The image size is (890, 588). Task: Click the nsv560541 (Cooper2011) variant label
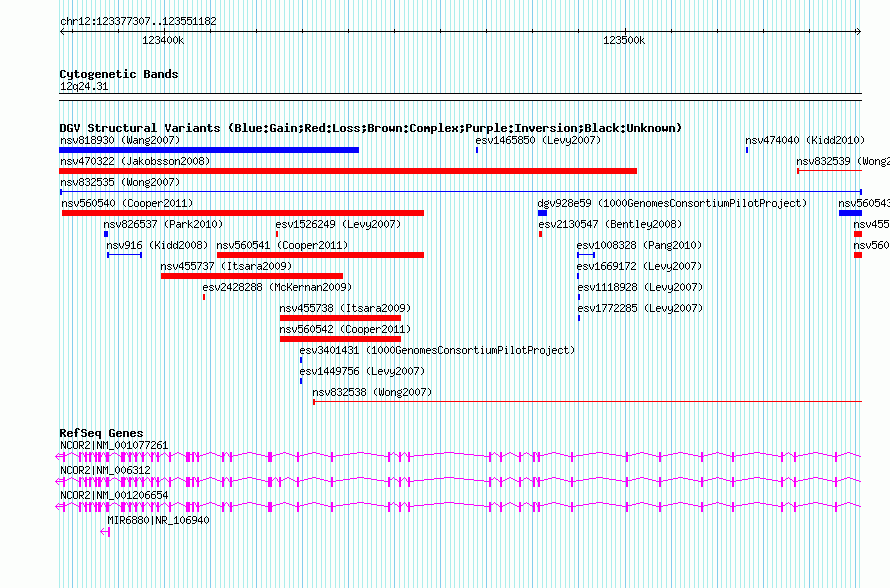coord(282,245)
